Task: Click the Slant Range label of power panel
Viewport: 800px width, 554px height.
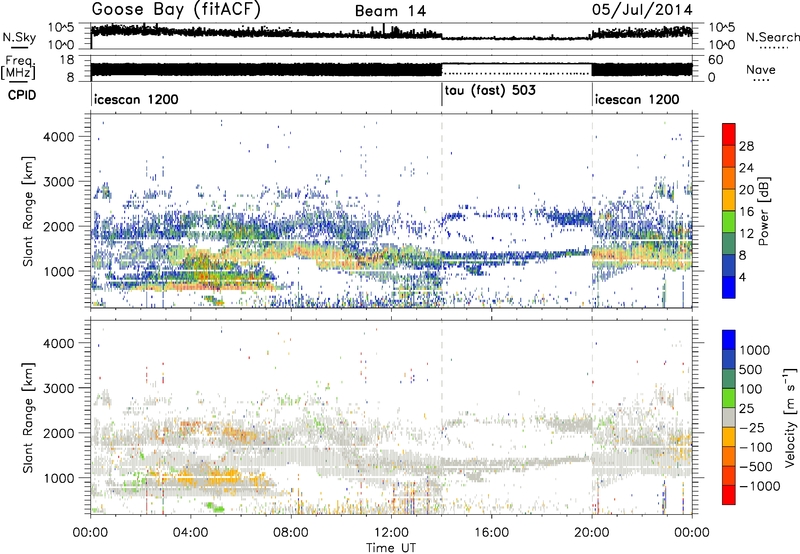Action: [28, 211]
